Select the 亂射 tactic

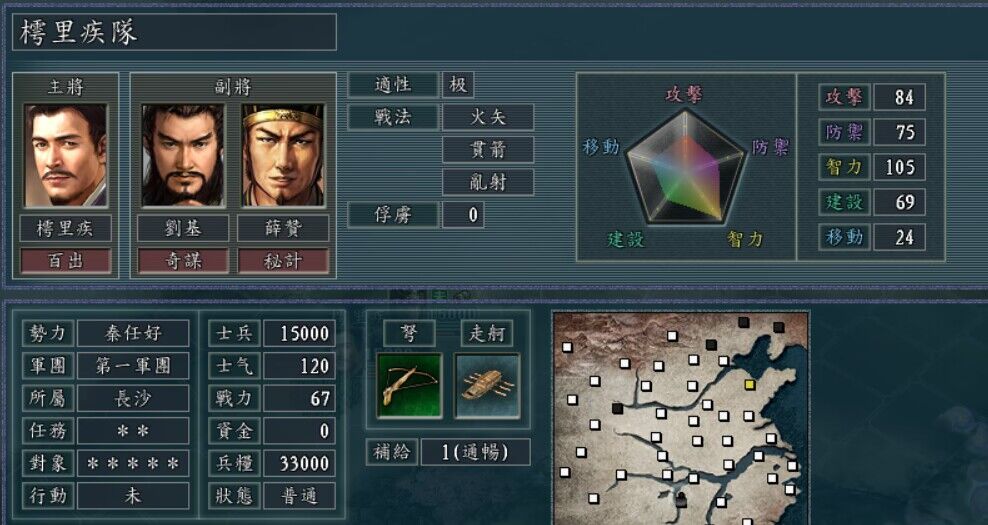[488, 182]
